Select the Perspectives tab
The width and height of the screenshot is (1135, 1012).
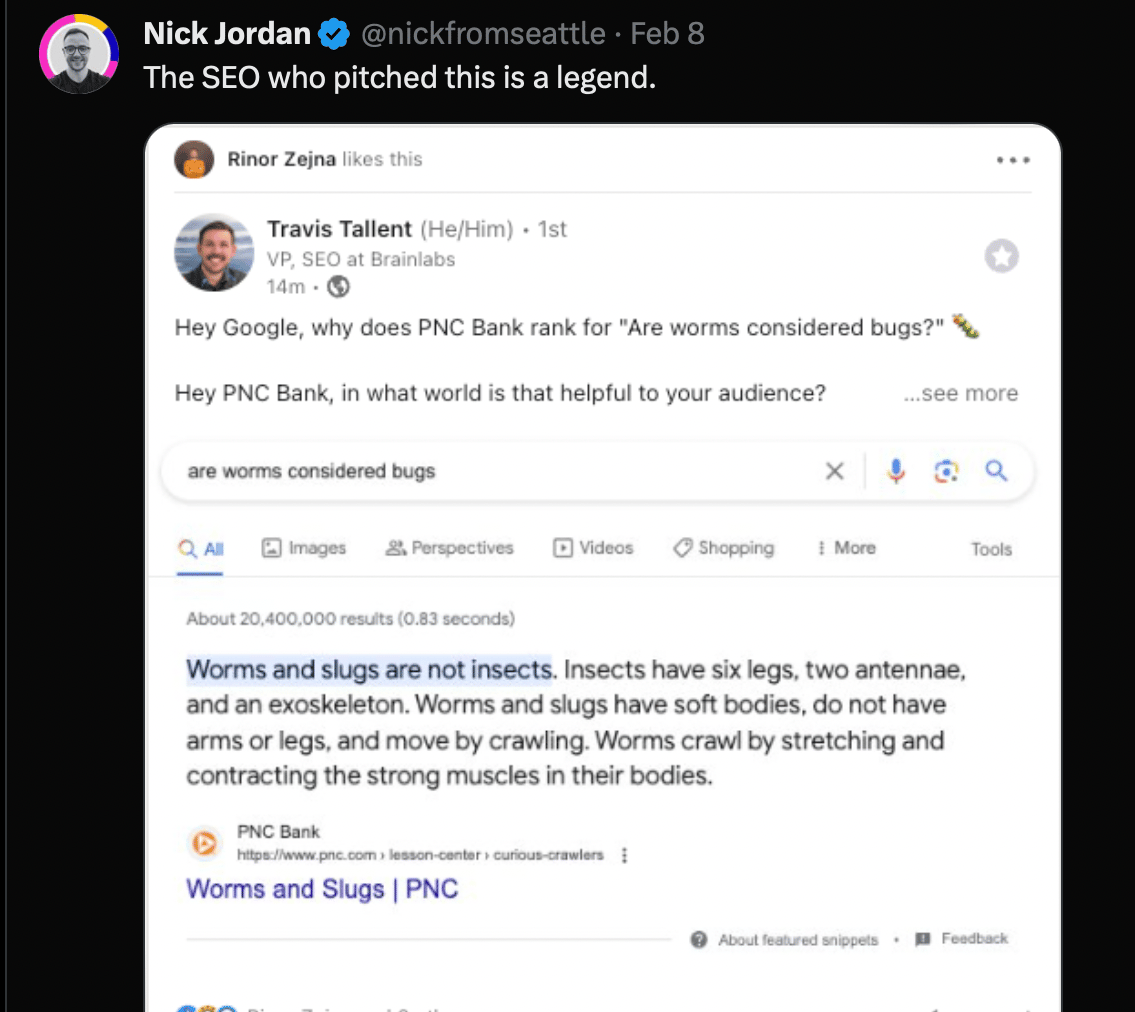[450, 548]
